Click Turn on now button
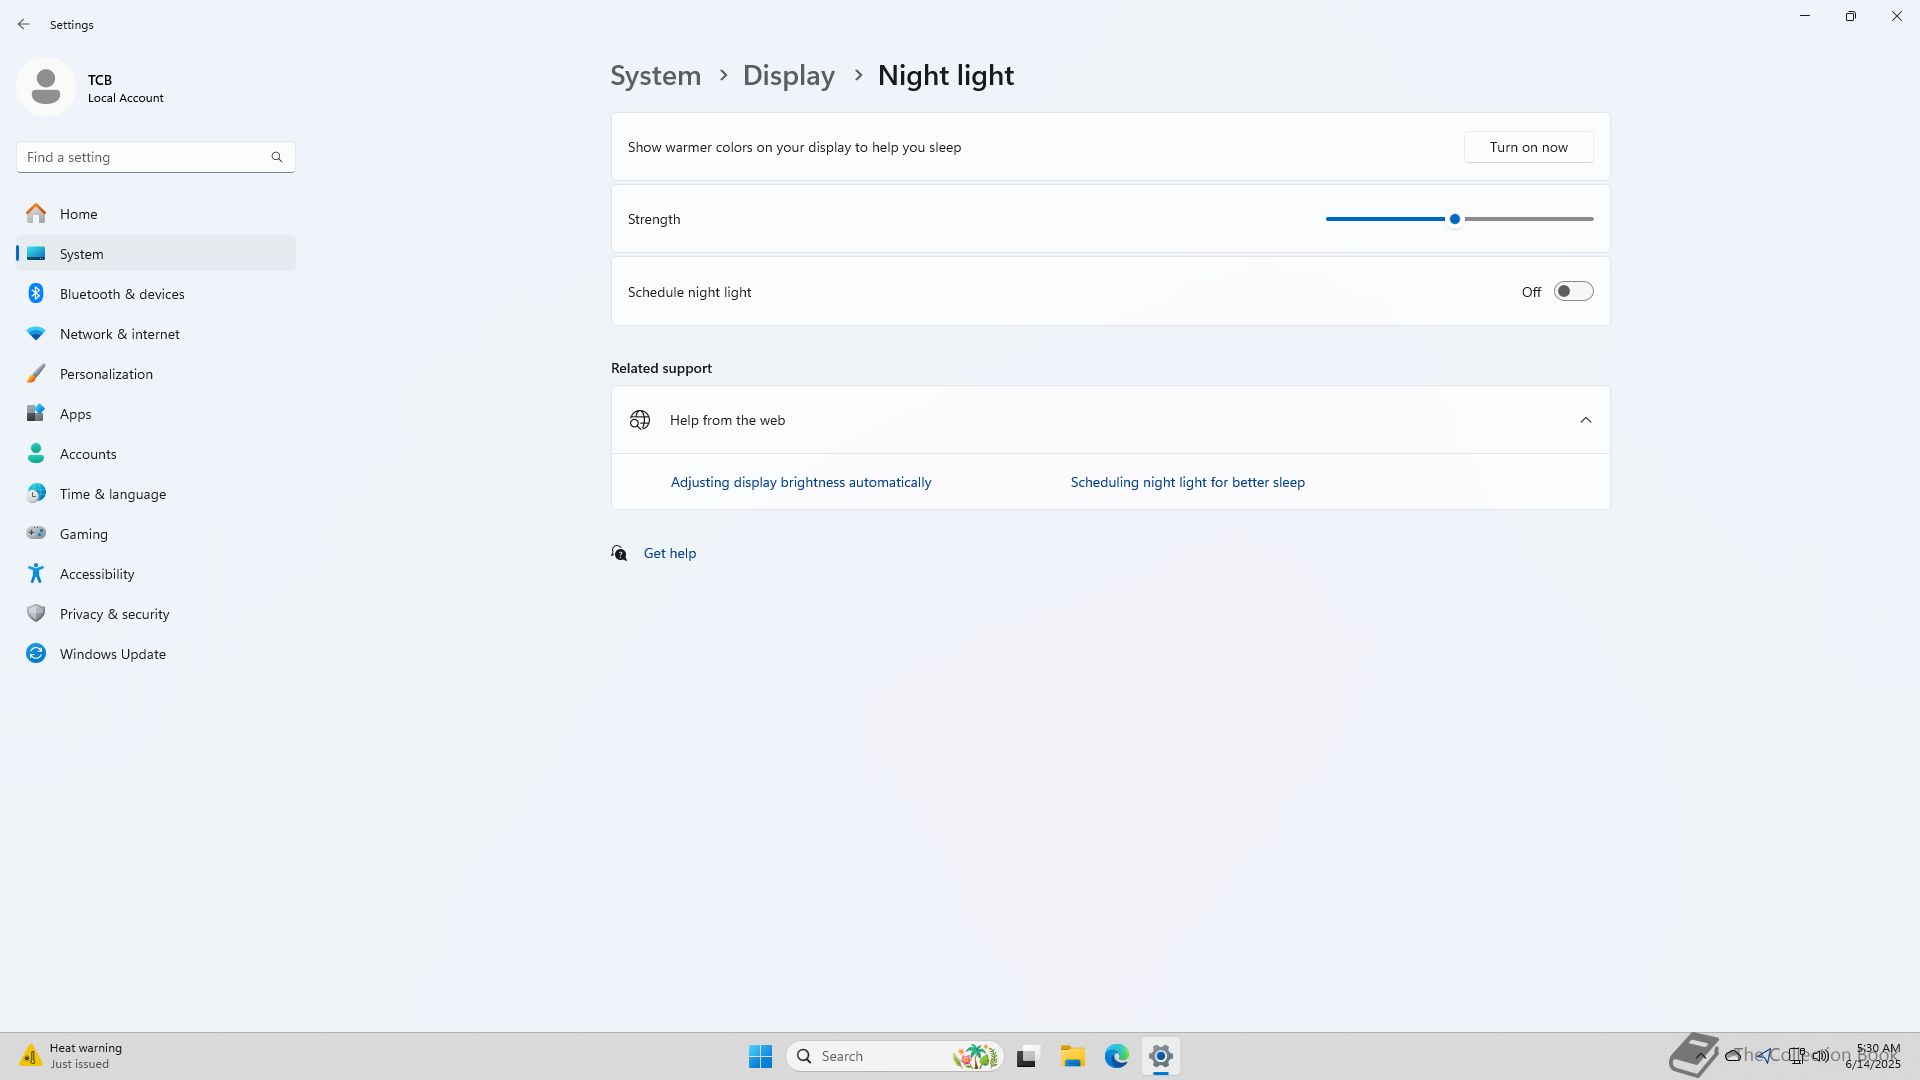Viewport: 1920px width, 1080px height. 1528,147
